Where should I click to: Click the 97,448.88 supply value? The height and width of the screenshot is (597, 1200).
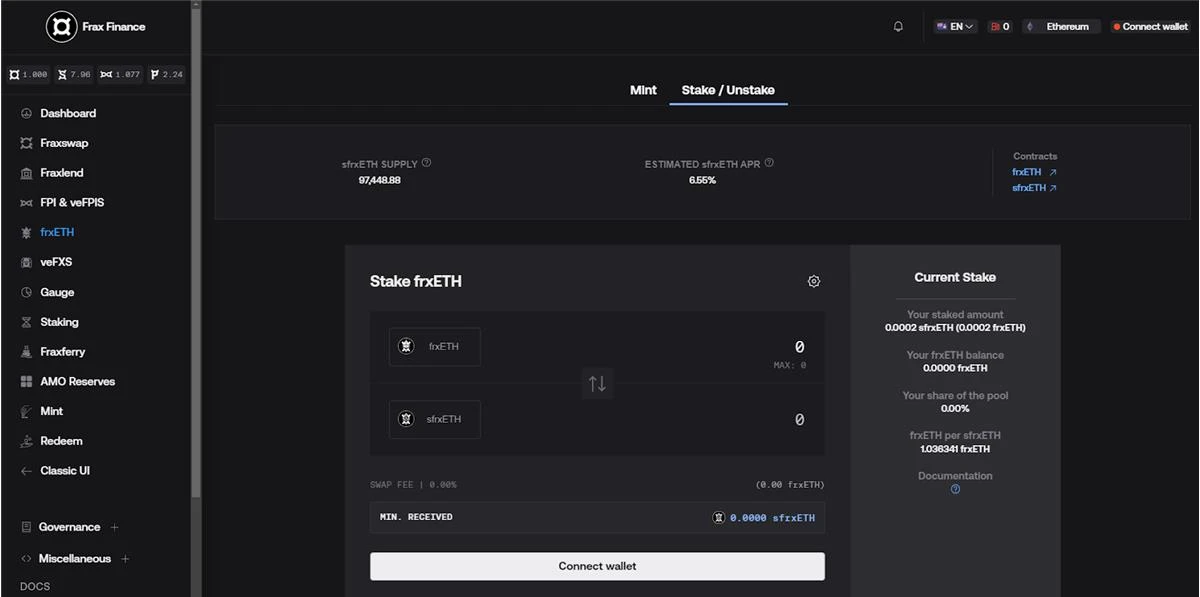tap(379, 180)
